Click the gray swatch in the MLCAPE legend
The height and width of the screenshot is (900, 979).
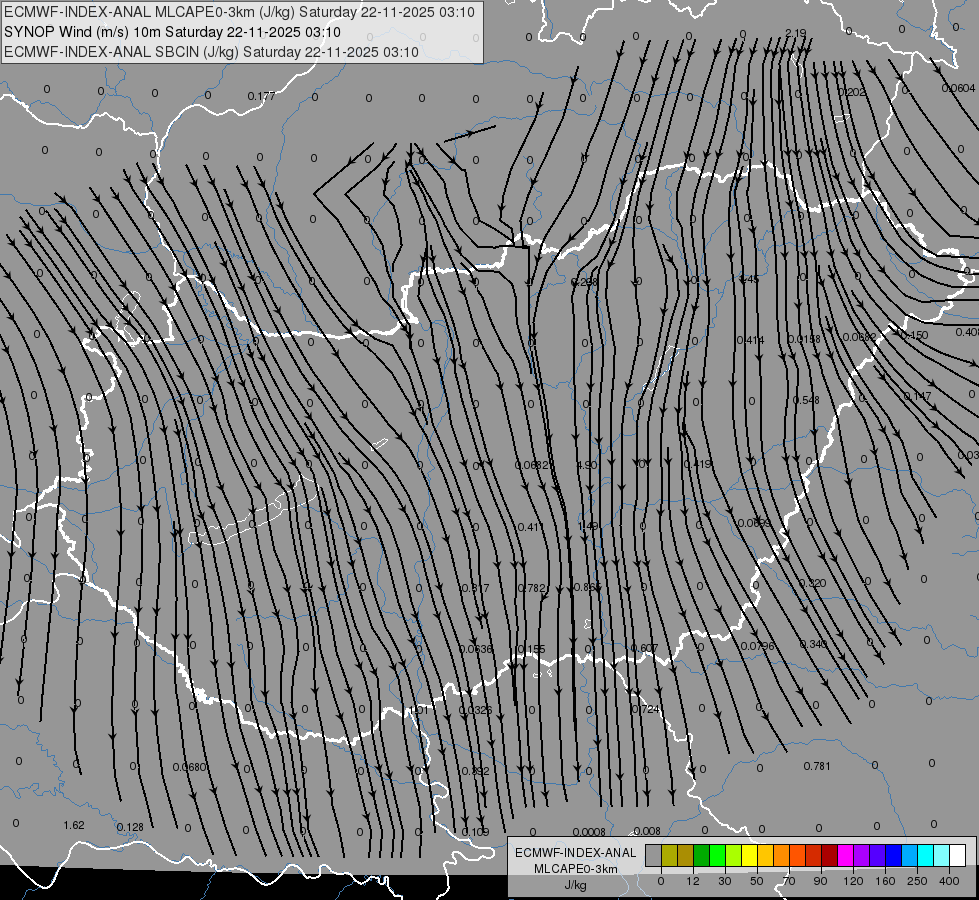click(654, 856)
